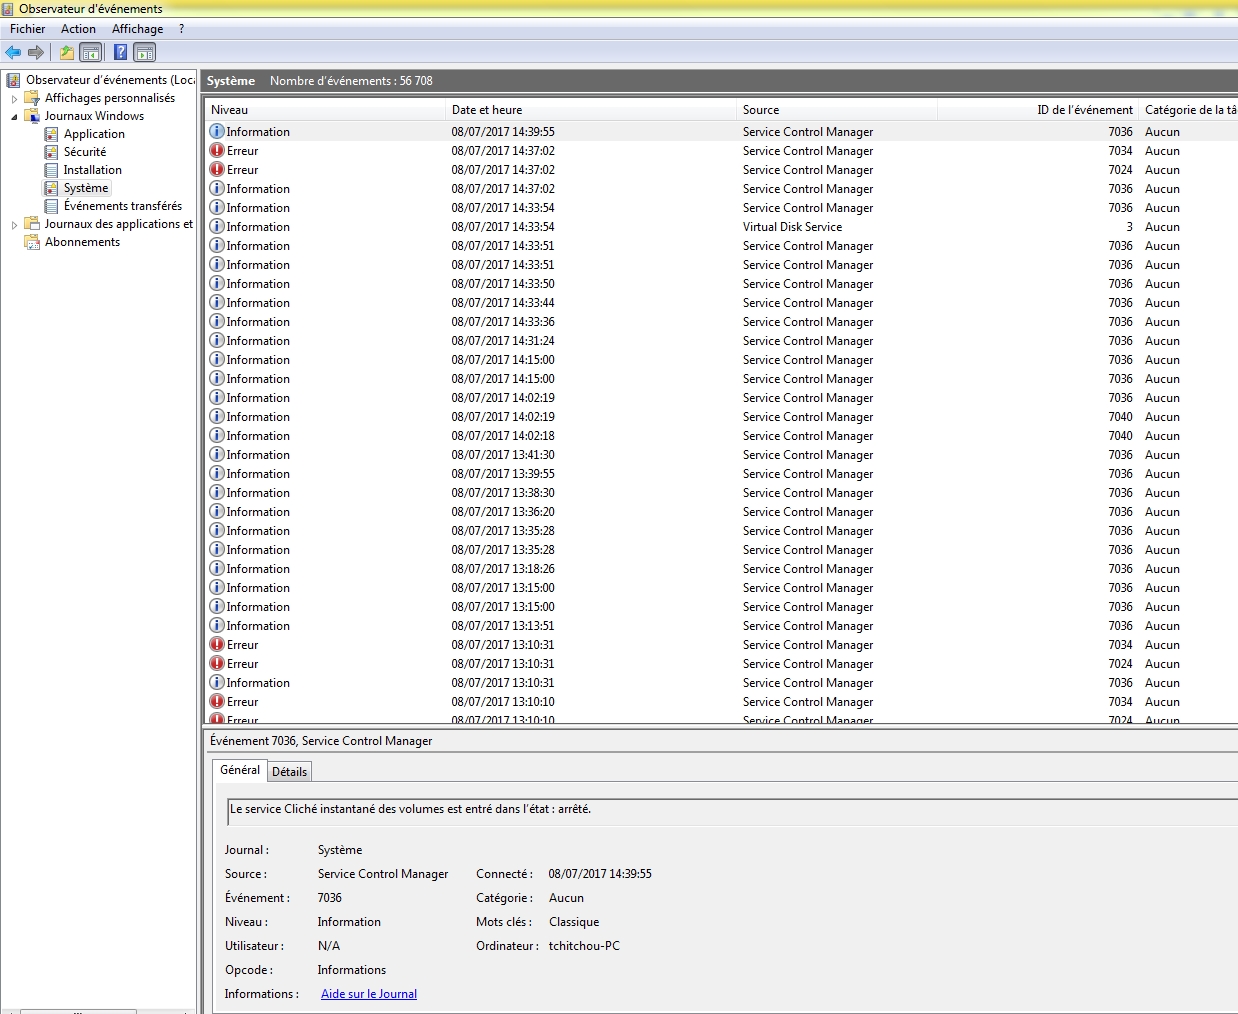The height and width of the screenshot is (1014, 1238).
Task: Click the error icon of the 13:10:10 event 7034
Action: tap(217, 701)
